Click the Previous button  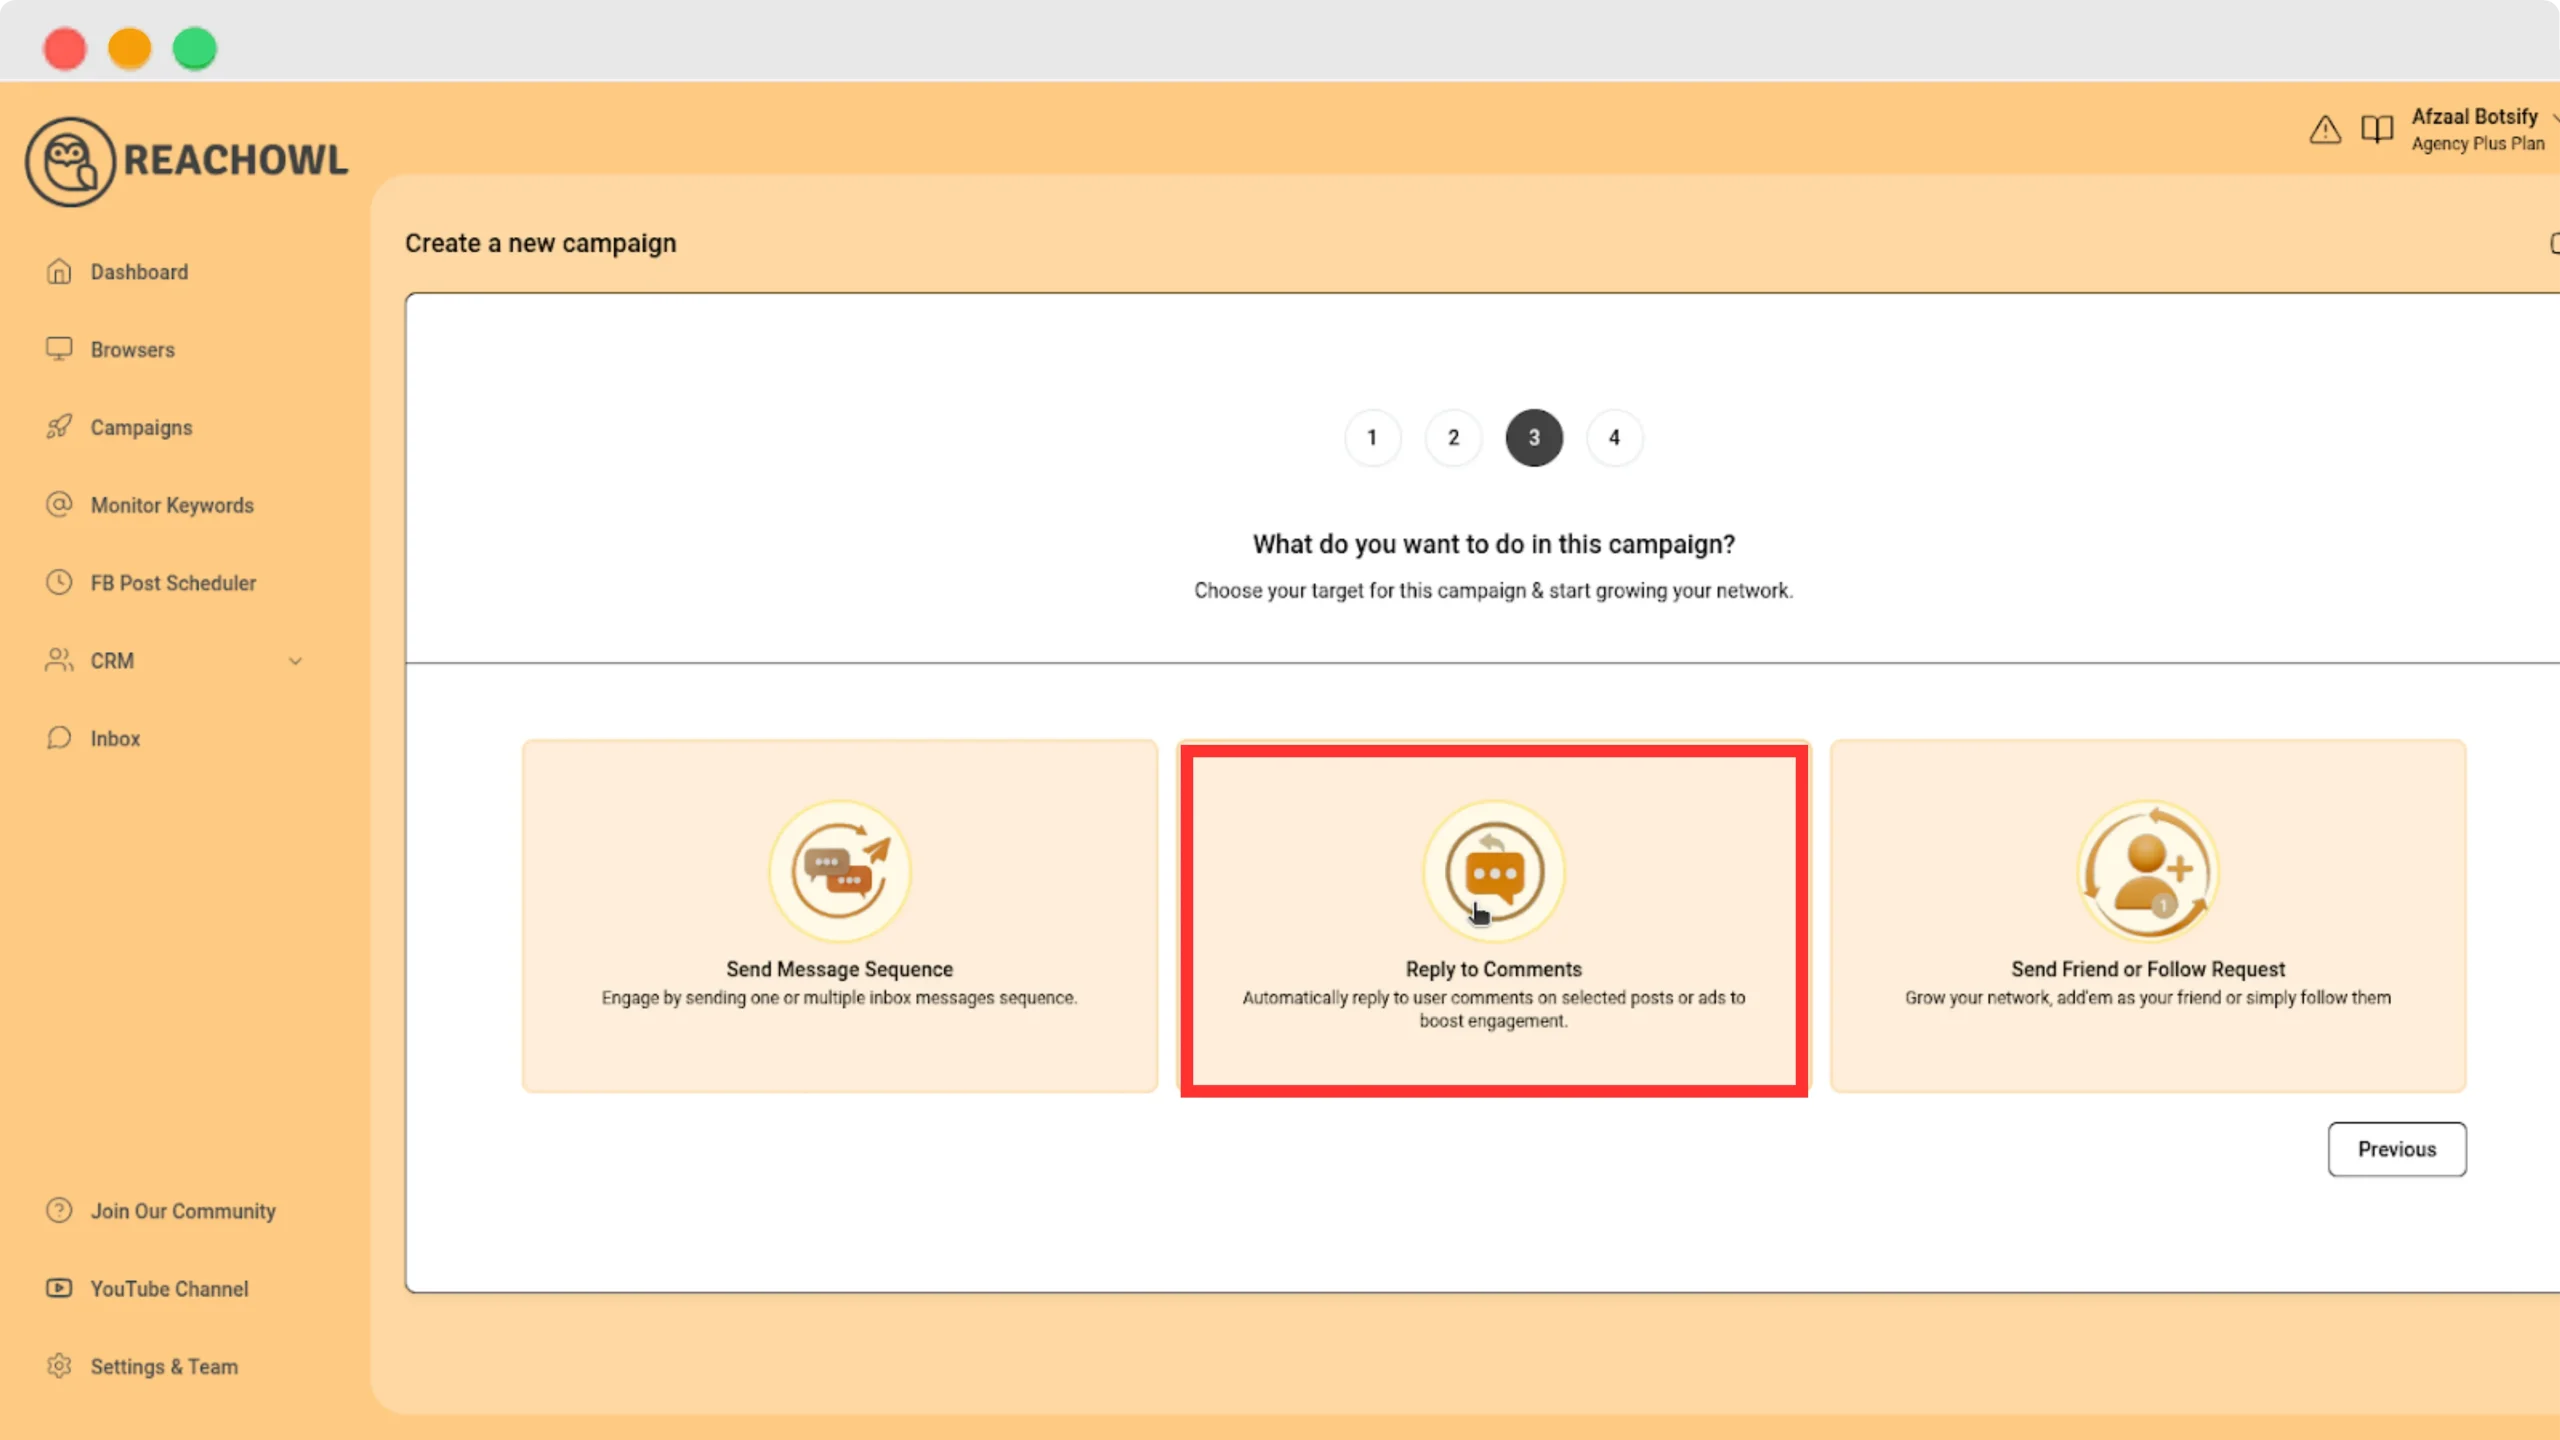point(2396,1149)
